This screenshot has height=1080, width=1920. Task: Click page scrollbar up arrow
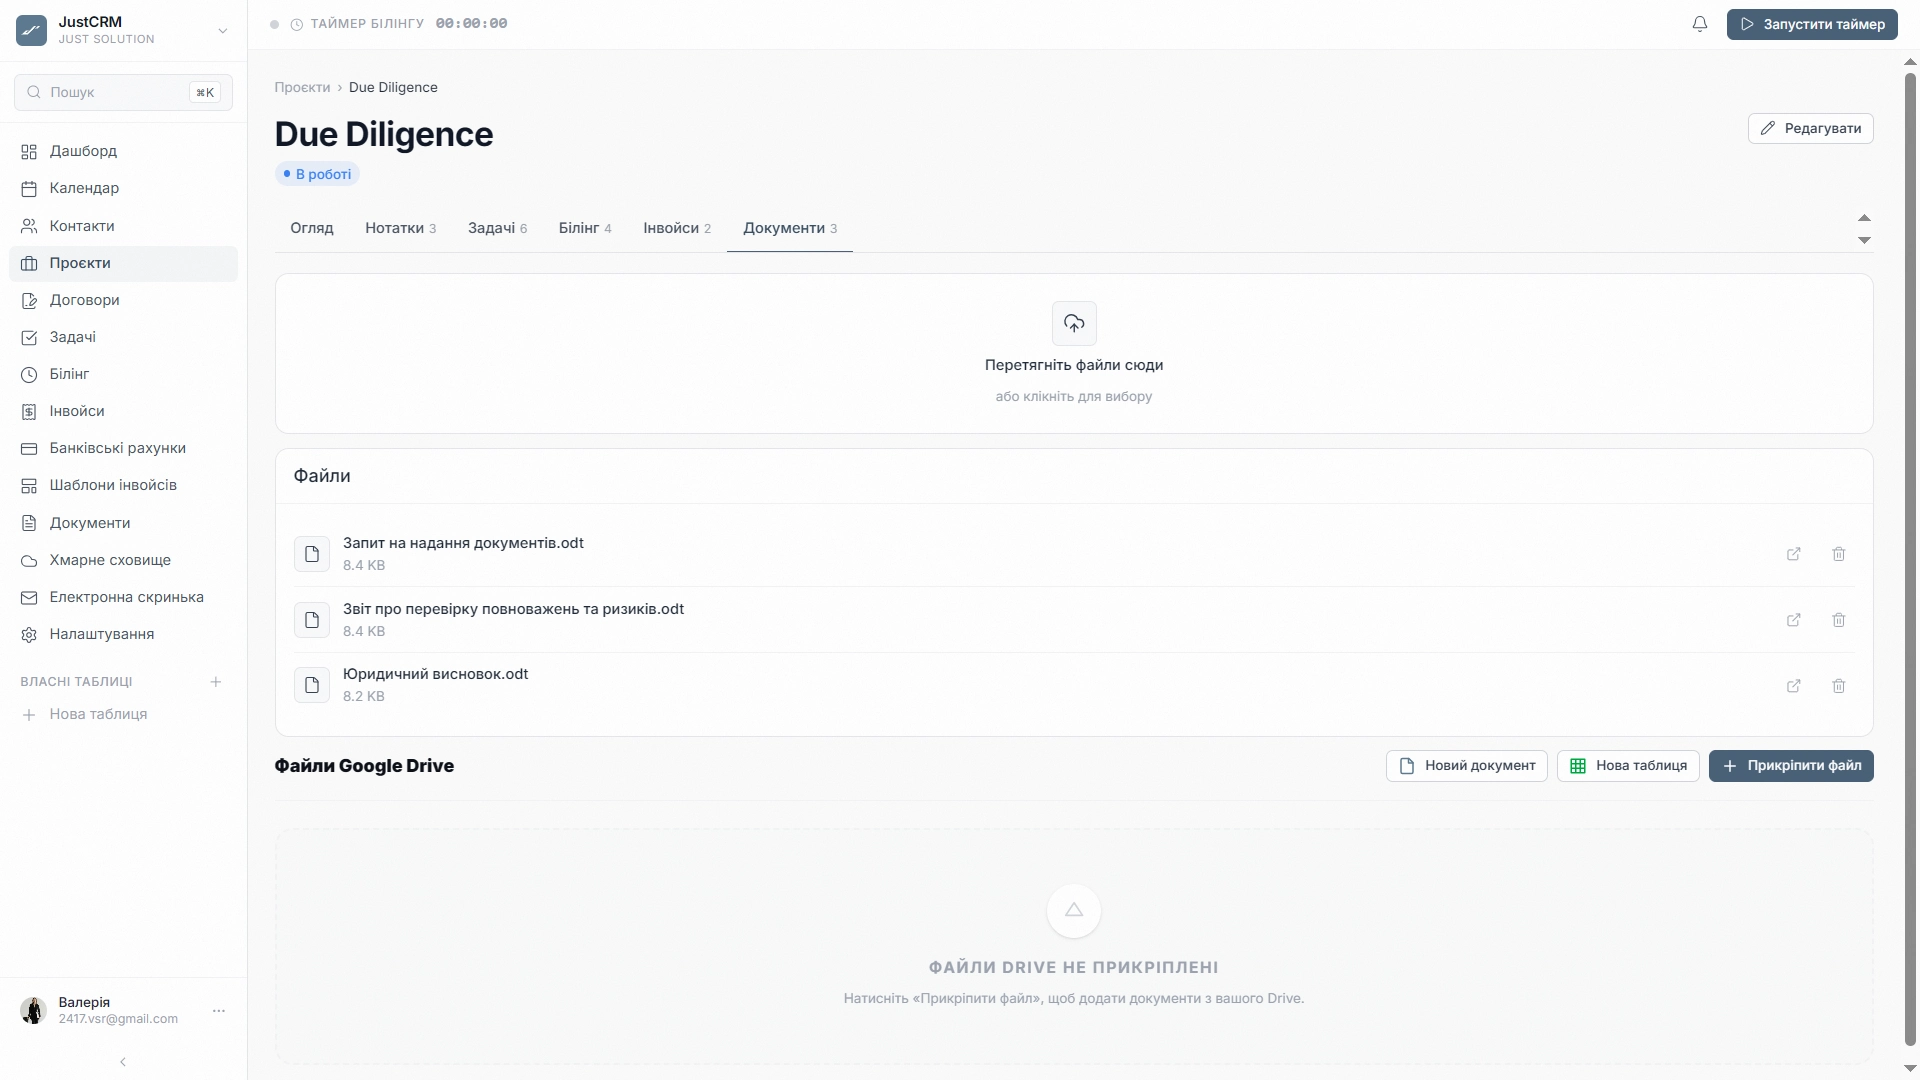tap(1910, 62)
